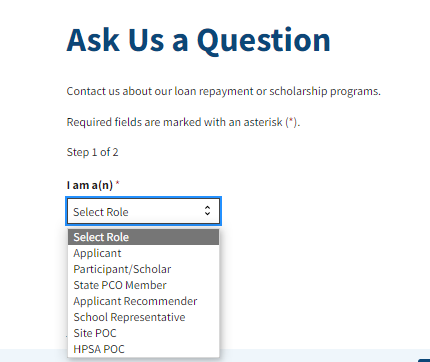
Task: Open the Select Role combo box
Action: [x=143, y=211]
